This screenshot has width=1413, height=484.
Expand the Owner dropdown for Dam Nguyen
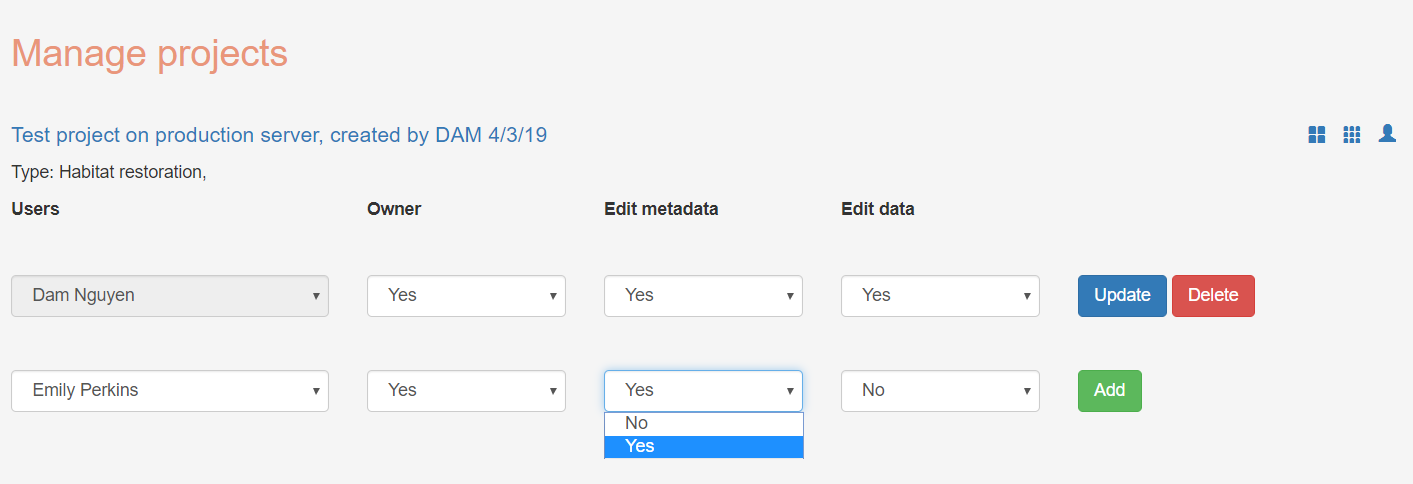tap(466, 296)
